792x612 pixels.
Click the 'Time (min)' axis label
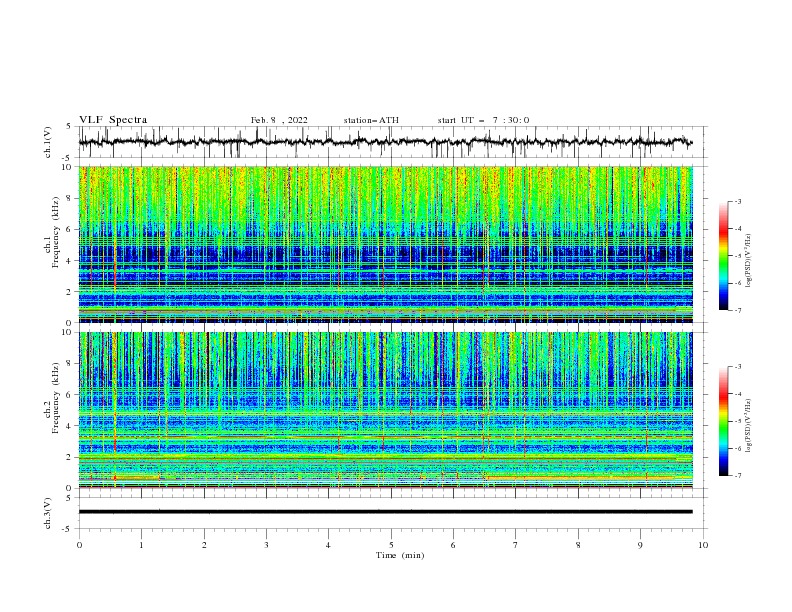point(400,555)
